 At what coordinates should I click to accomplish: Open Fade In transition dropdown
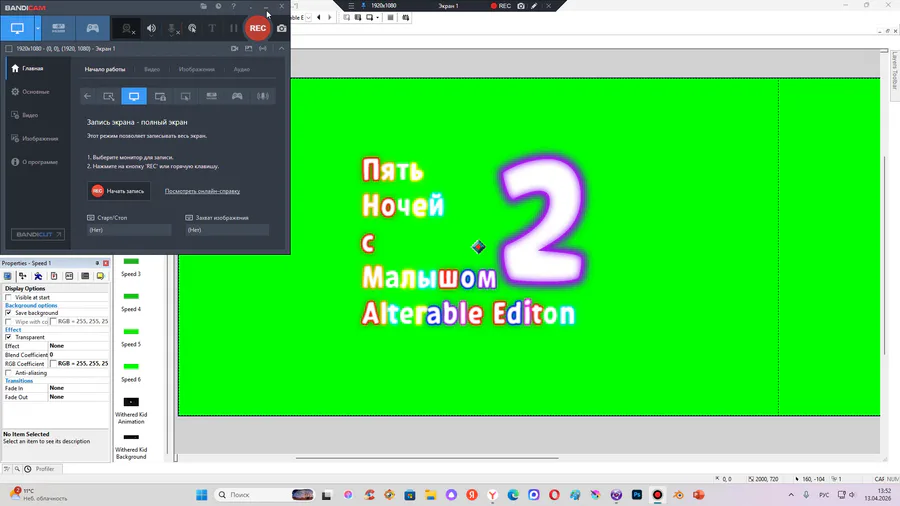pyautogui.click(x=79, y=388)
